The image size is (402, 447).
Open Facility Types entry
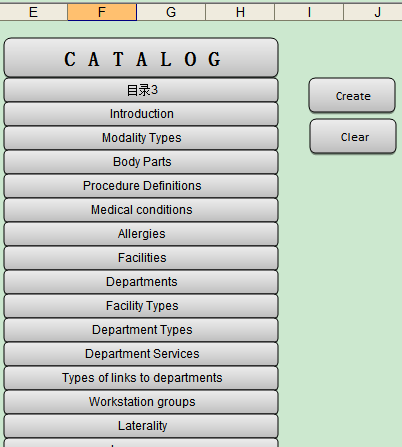[141, 306]
